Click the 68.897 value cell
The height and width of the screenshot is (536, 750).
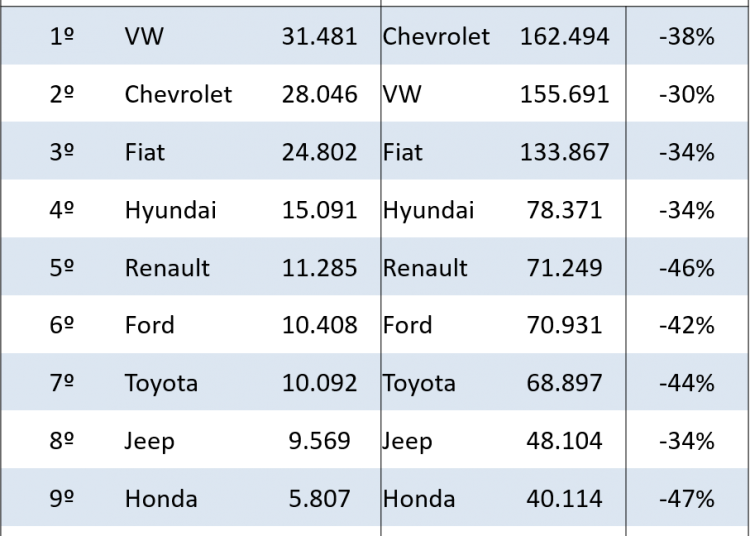[564, 383]
